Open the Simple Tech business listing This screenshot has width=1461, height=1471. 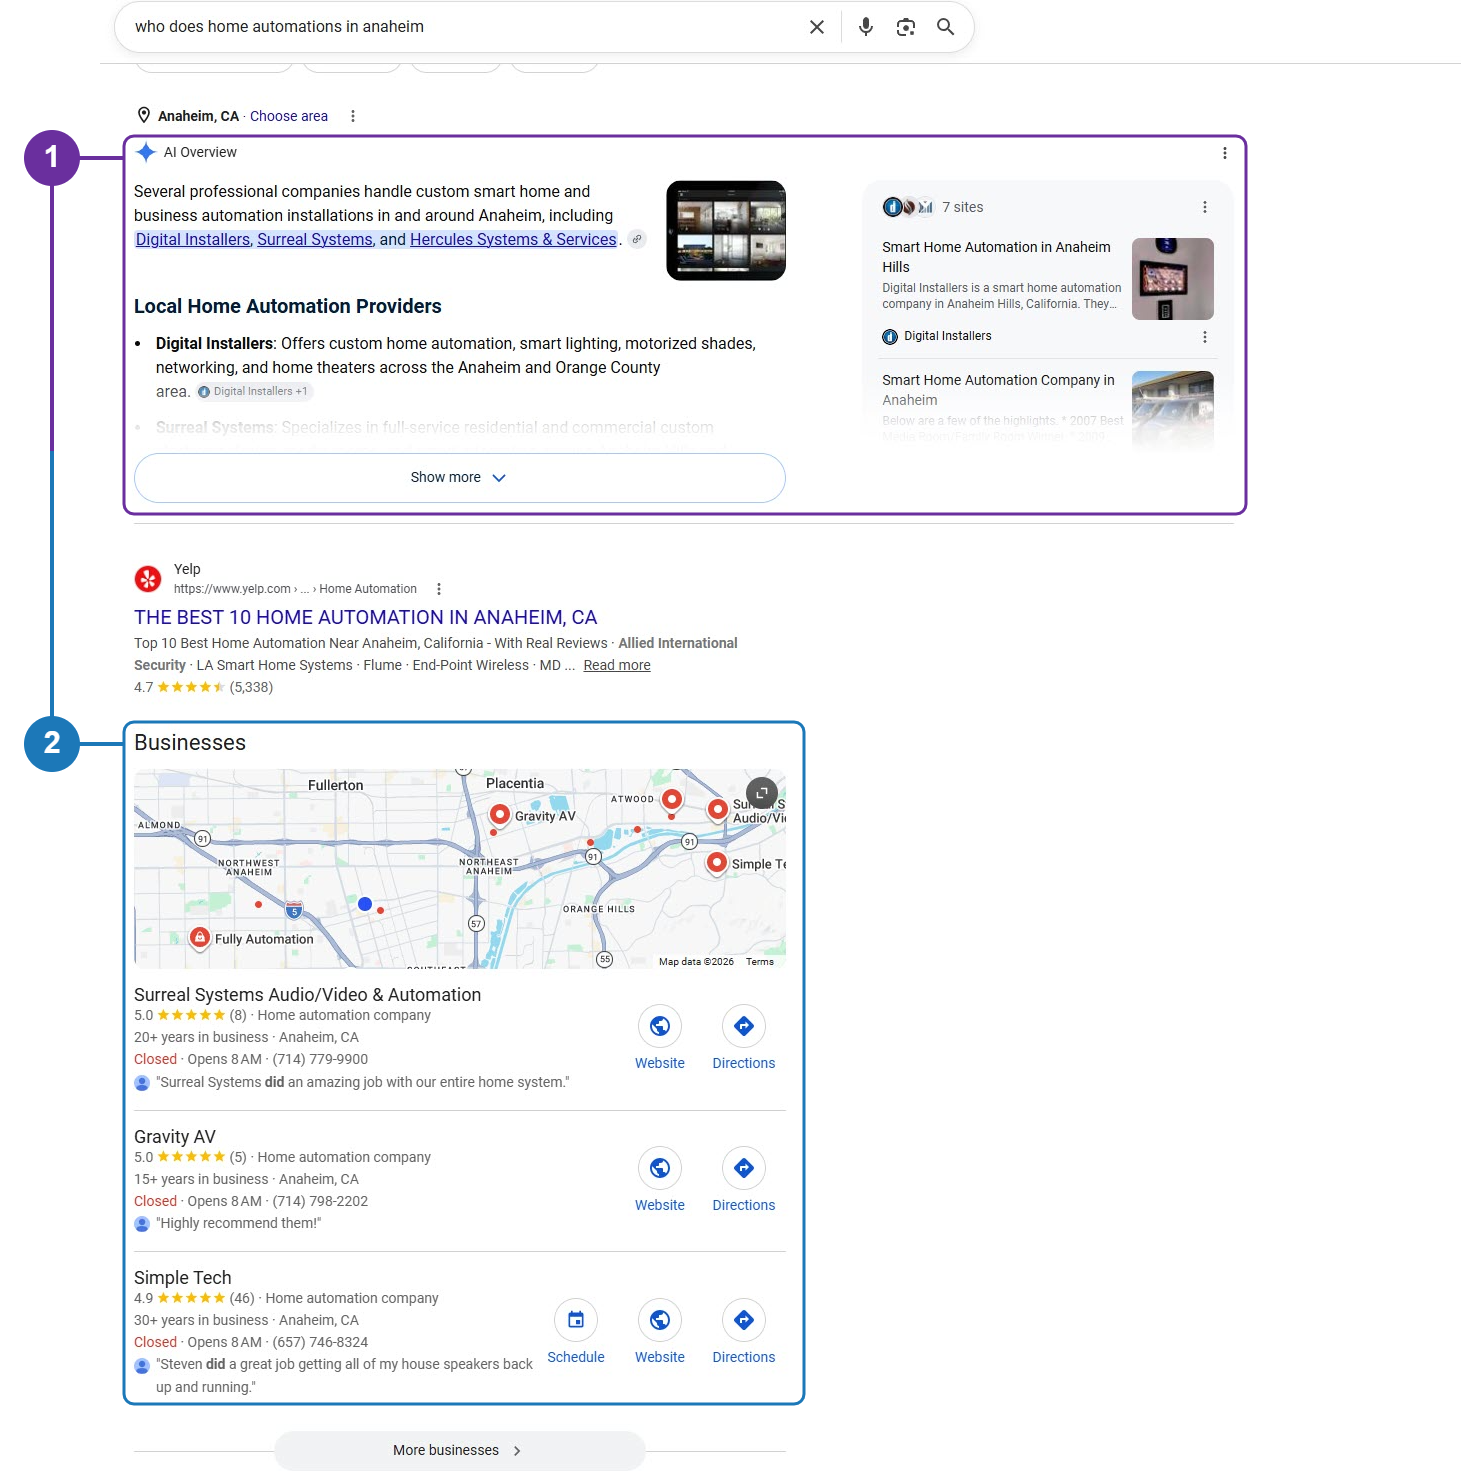[183, 1278]
